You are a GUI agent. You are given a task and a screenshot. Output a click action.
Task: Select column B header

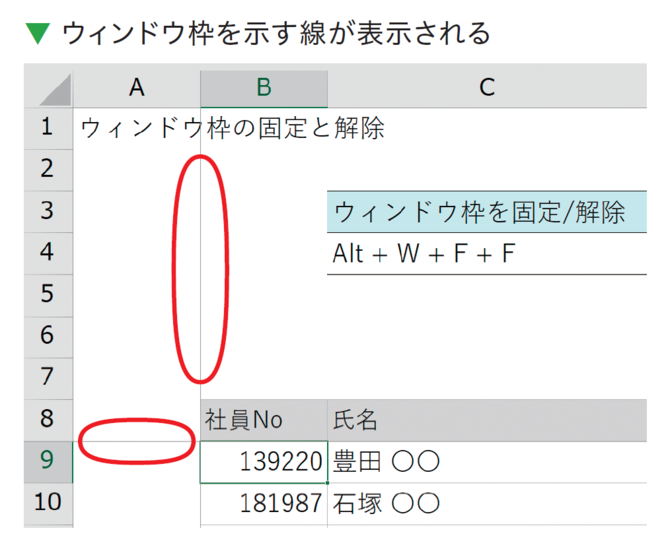pyautogui.click(x=264, y=88)
